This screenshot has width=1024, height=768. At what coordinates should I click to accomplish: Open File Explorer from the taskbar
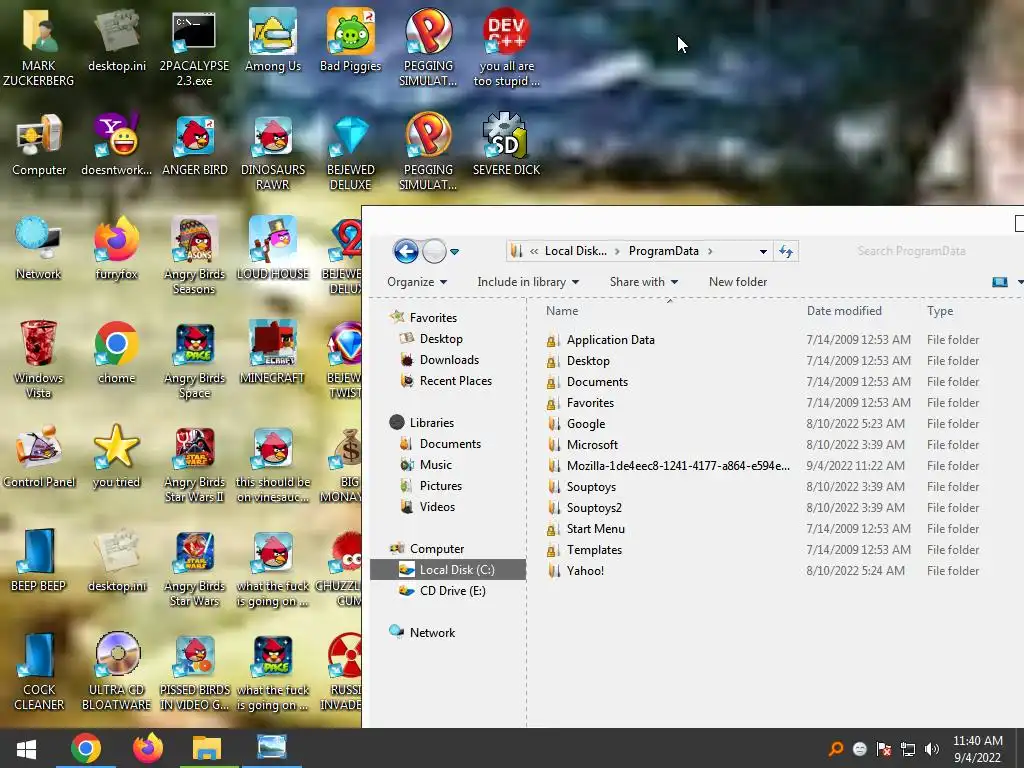[x=207, y=748]
